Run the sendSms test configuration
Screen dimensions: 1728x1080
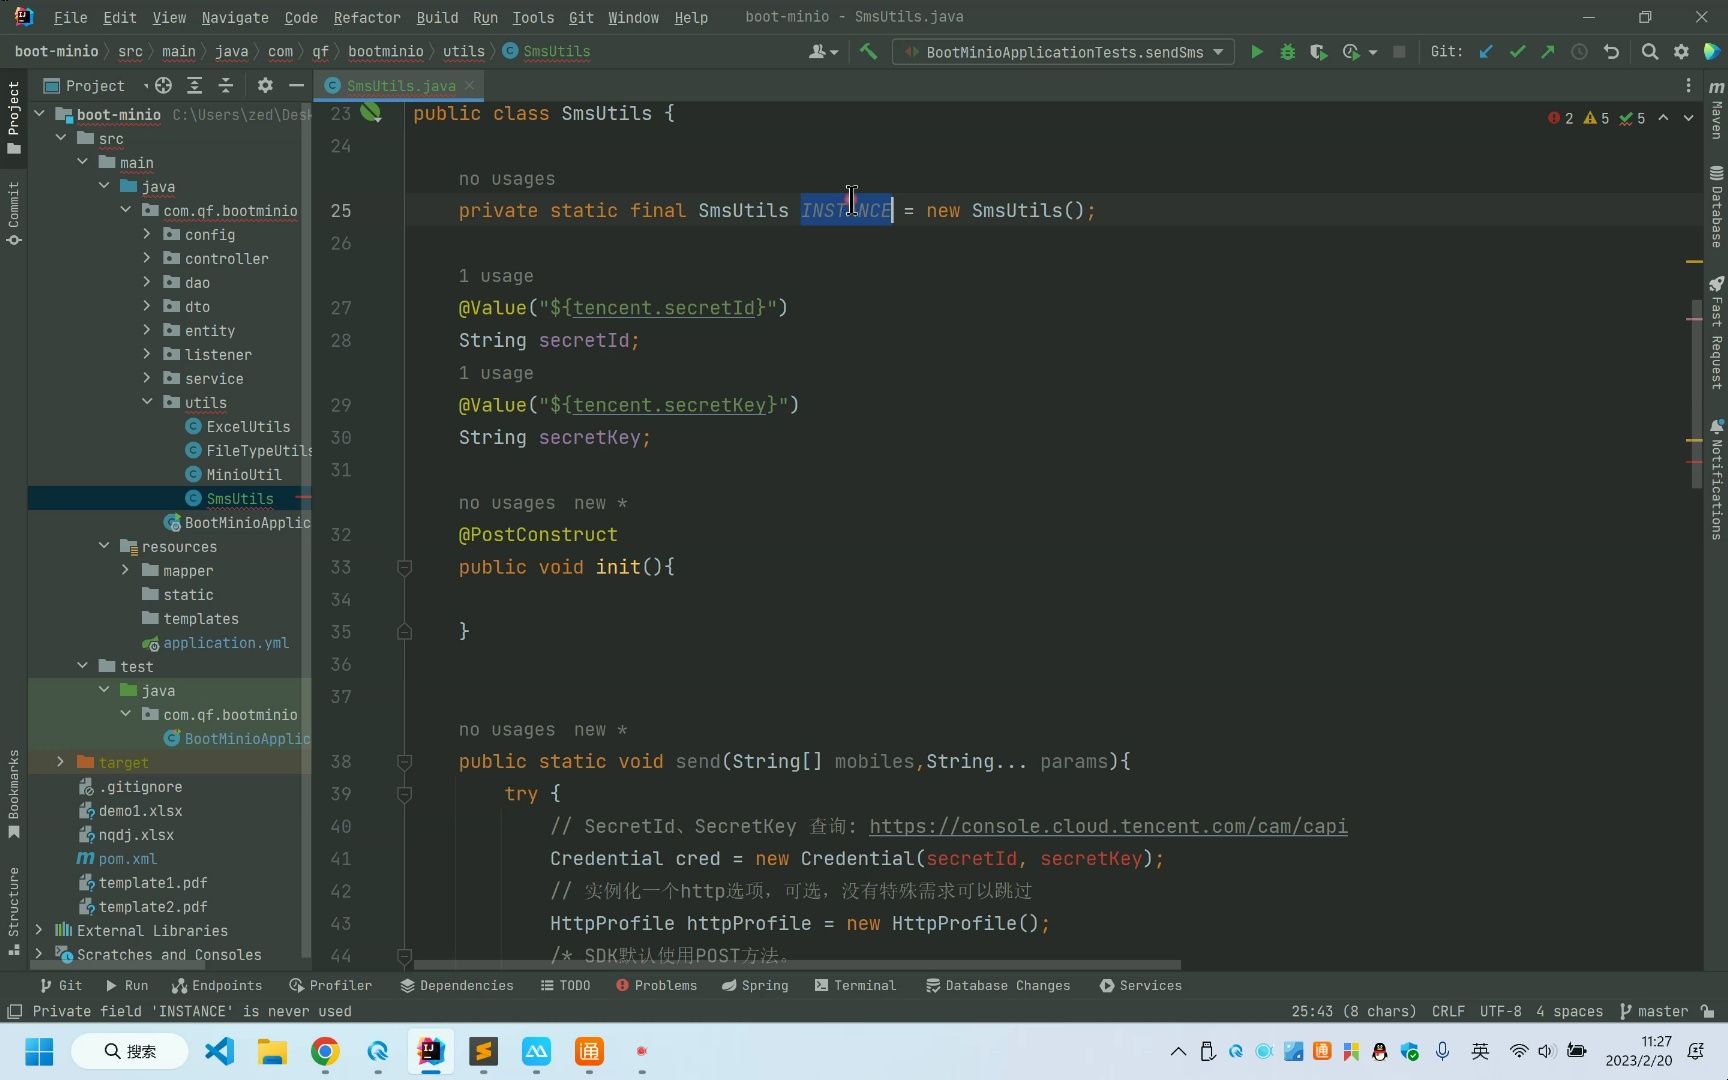click(x=1257, y=52)
